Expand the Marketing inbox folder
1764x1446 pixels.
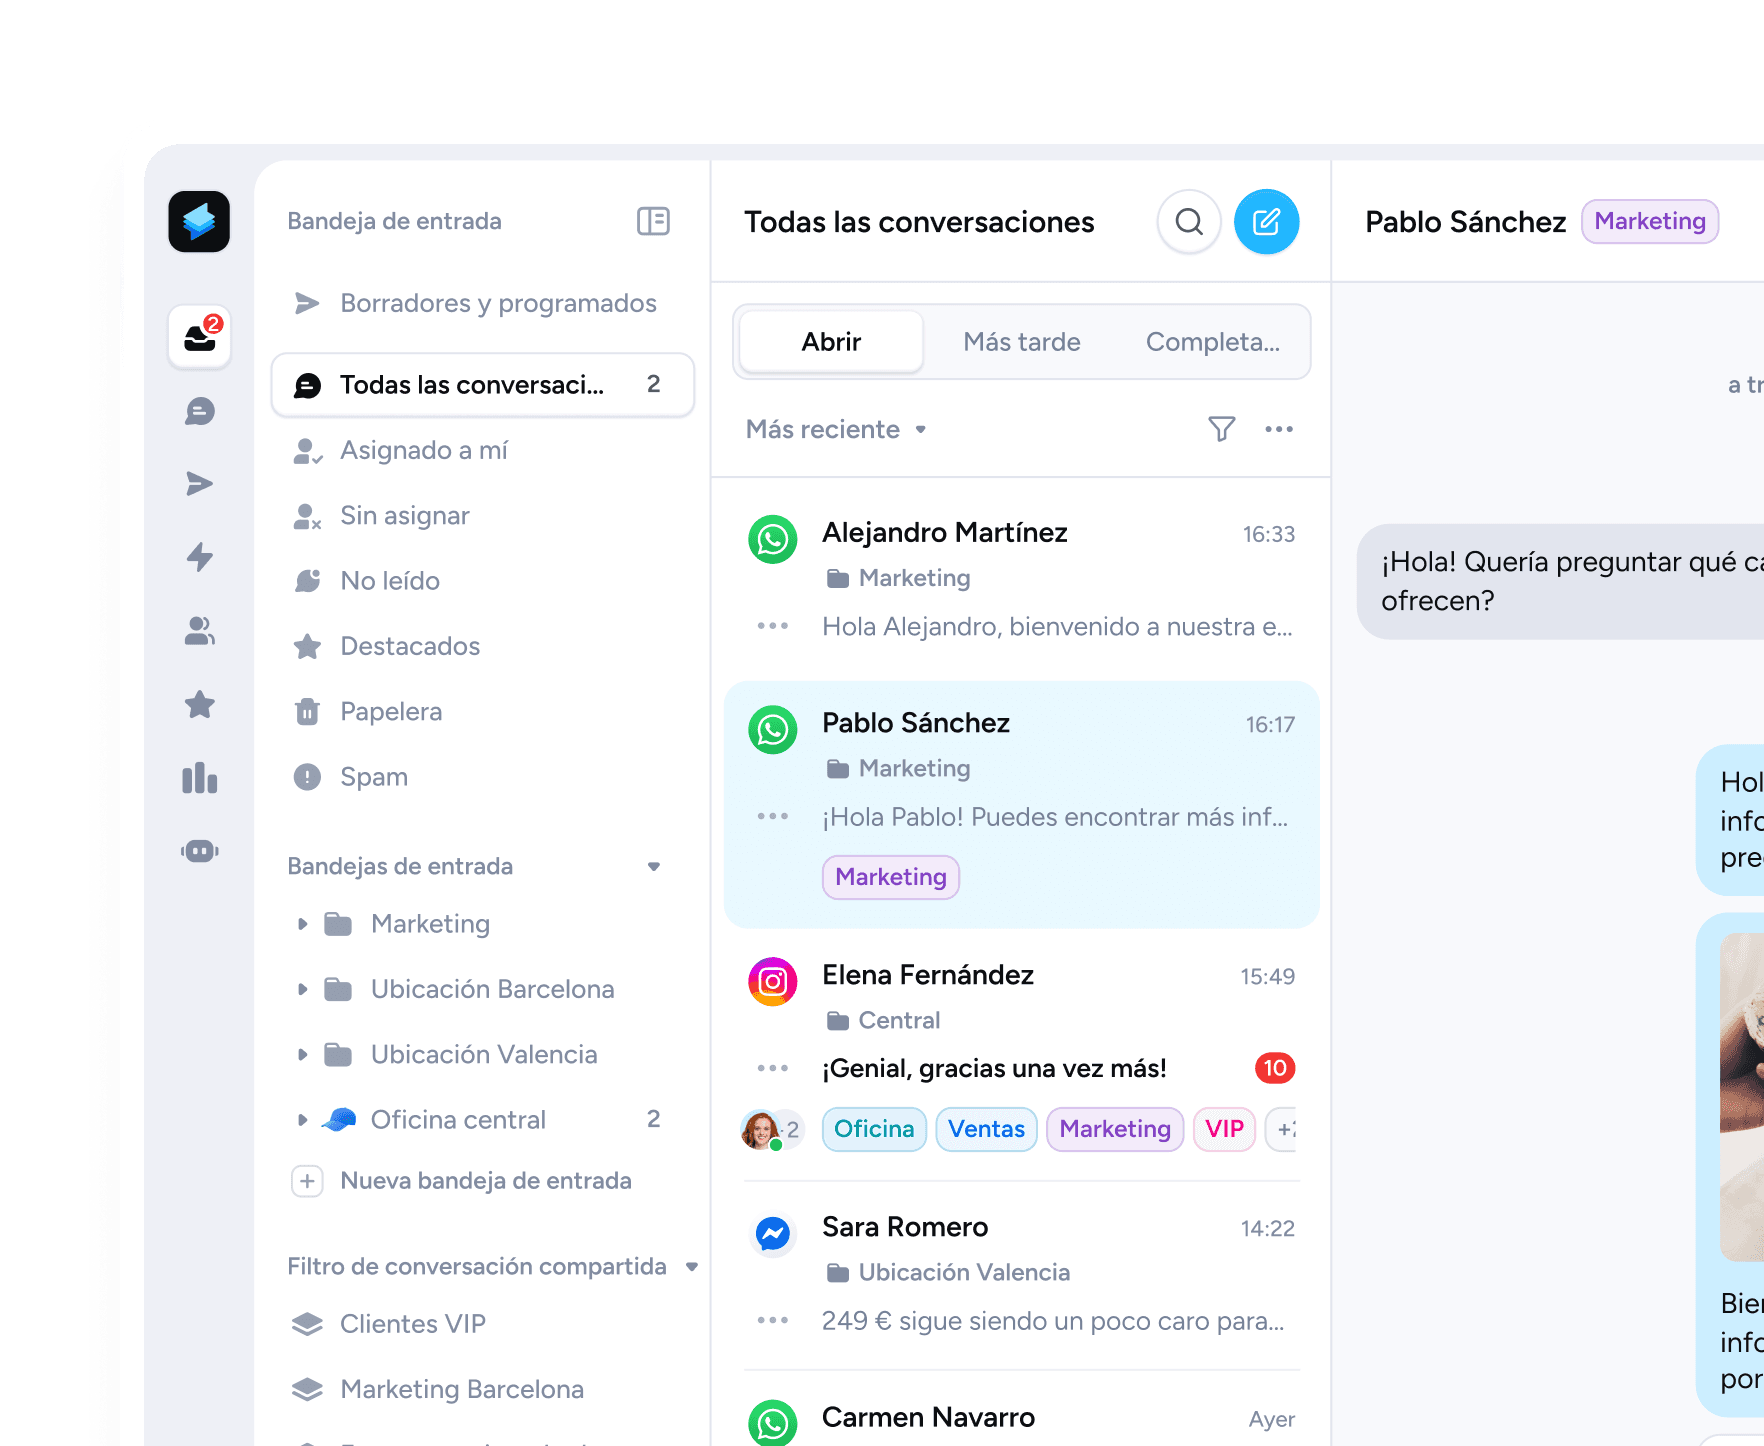click(x=302, y=924)
